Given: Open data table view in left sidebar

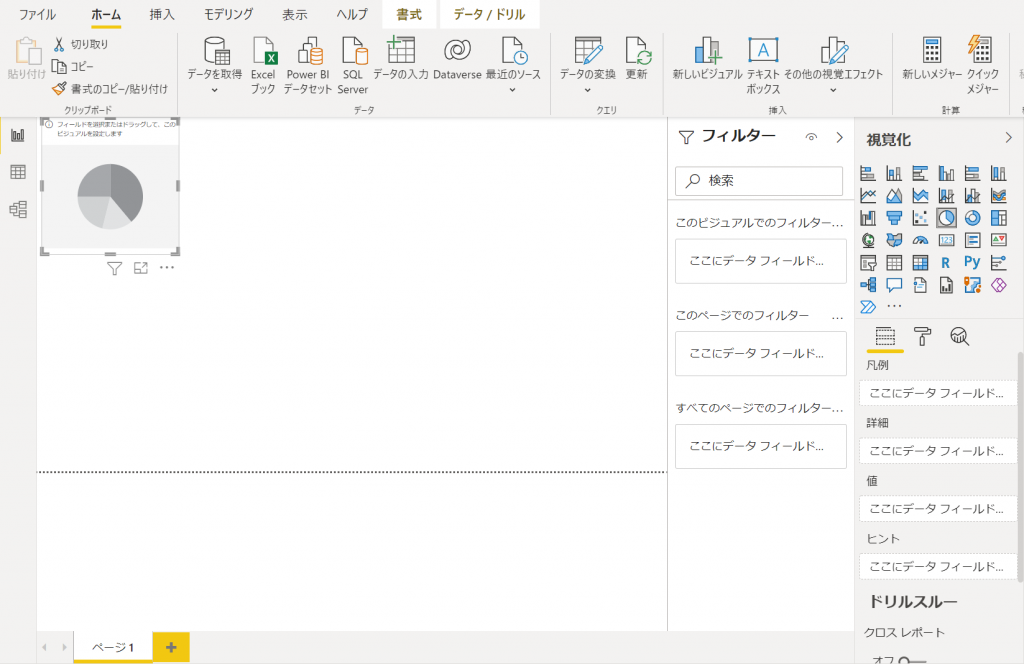Looking at the screenshot, I should 18,172.
